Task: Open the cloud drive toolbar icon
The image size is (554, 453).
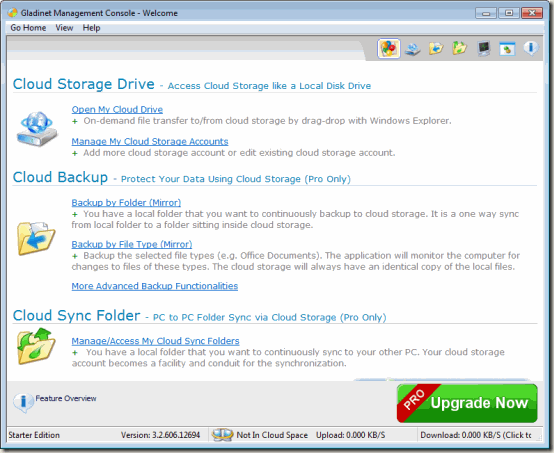Action: pos(413,49)
